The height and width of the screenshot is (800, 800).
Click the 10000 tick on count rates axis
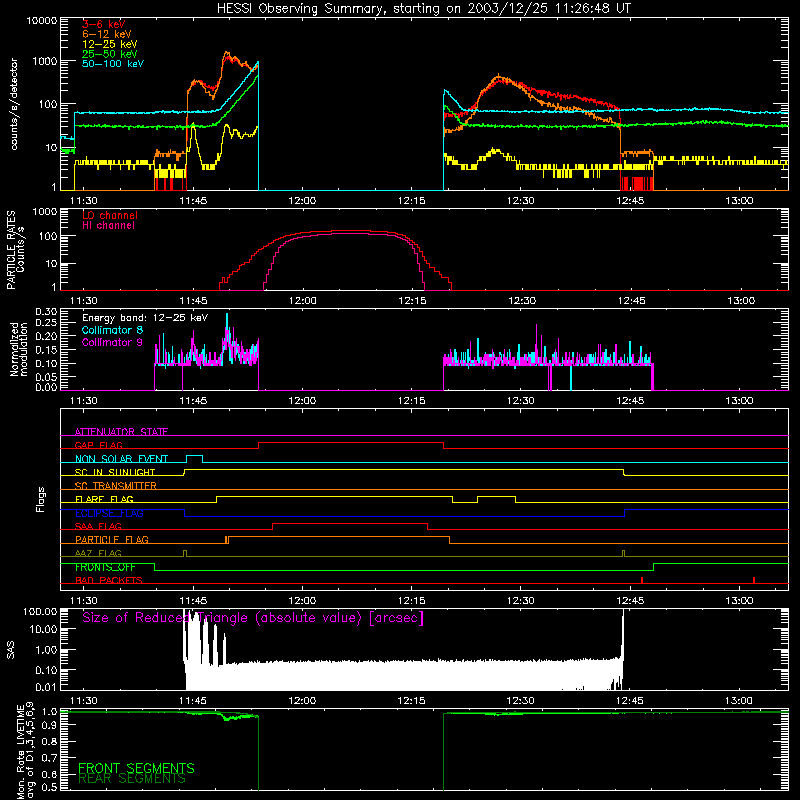[42, 21]
